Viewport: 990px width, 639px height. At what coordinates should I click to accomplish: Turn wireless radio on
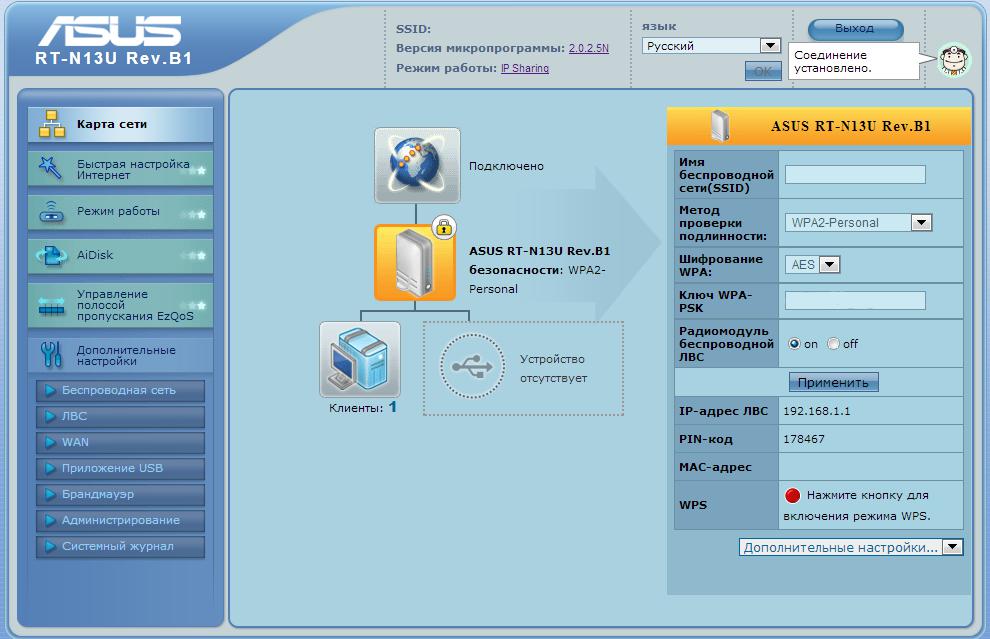[x=794, y=344]
